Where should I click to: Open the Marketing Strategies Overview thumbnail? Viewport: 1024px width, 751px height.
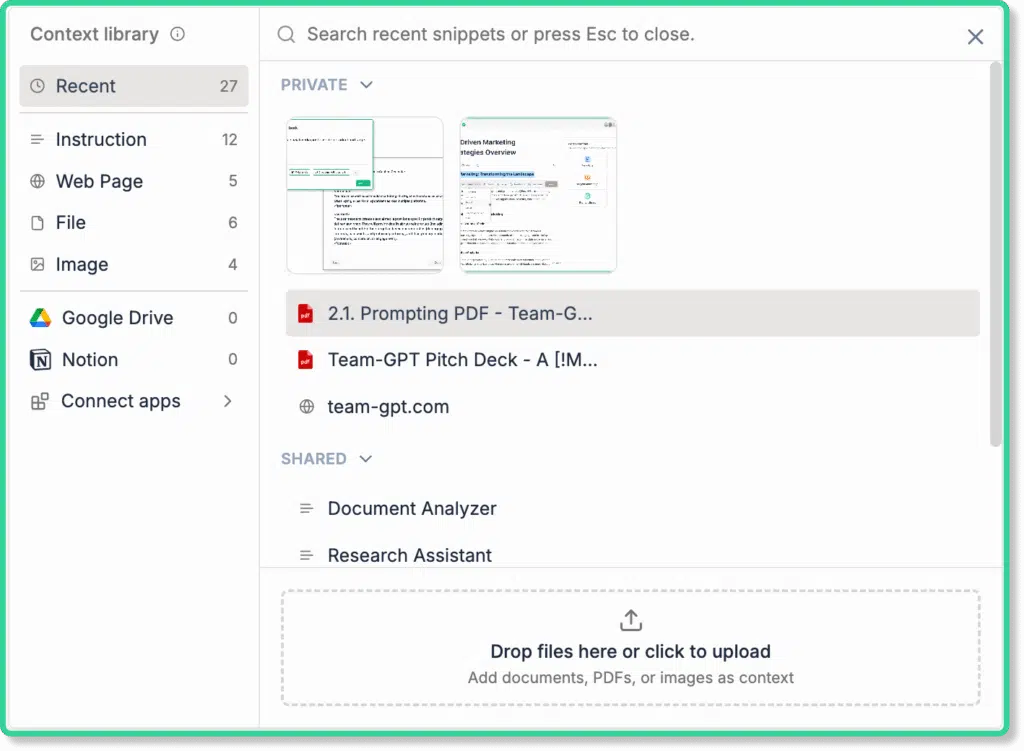click(x=538, y=195)
